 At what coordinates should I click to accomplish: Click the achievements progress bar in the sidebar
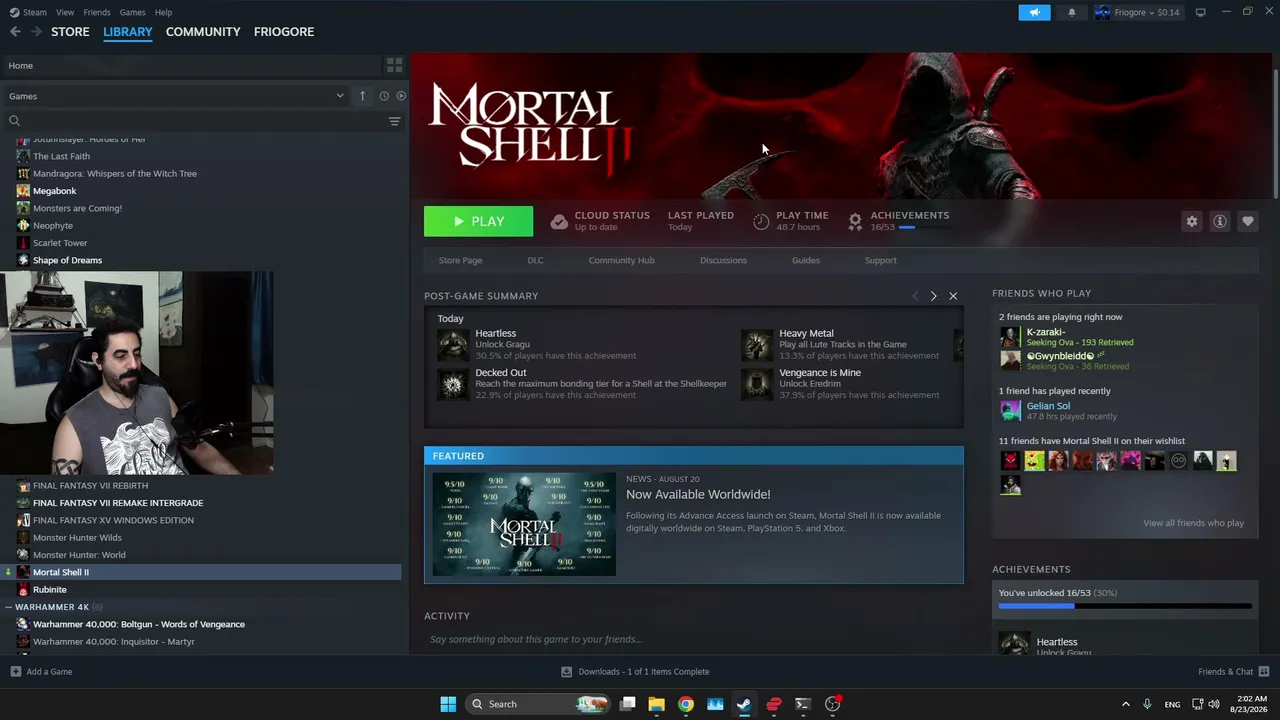point(1125,606)
